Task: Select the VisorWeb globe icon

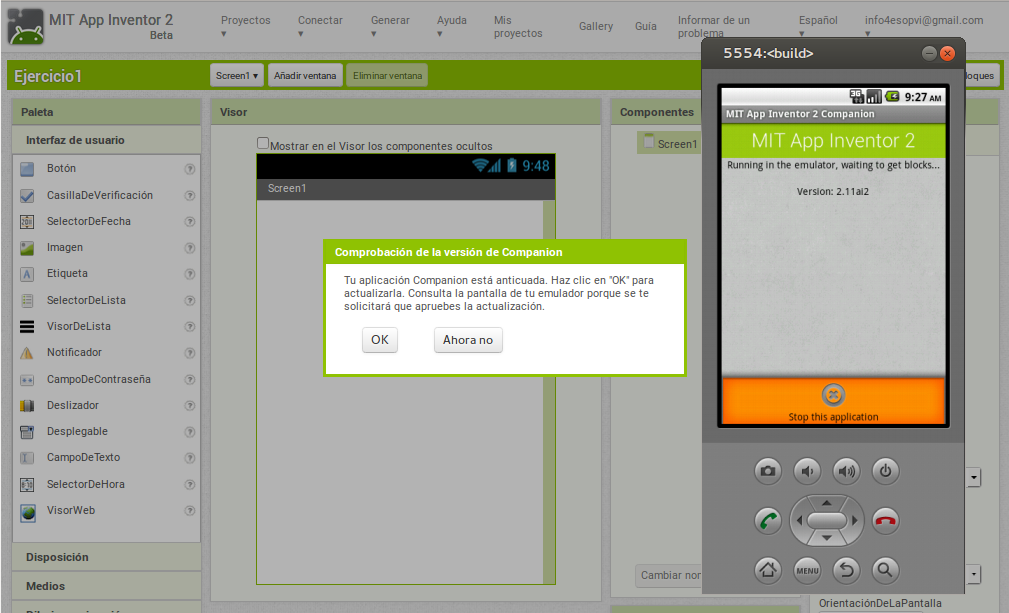Action: [x=28, y=513]
